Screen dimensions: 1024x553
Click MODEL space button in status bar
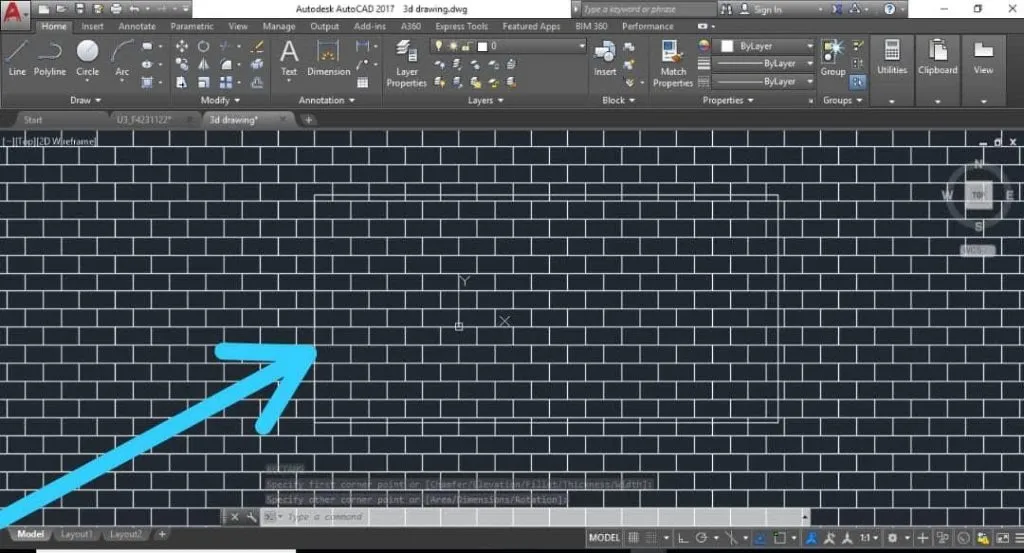pyautogui.click(x=604, y=538)
